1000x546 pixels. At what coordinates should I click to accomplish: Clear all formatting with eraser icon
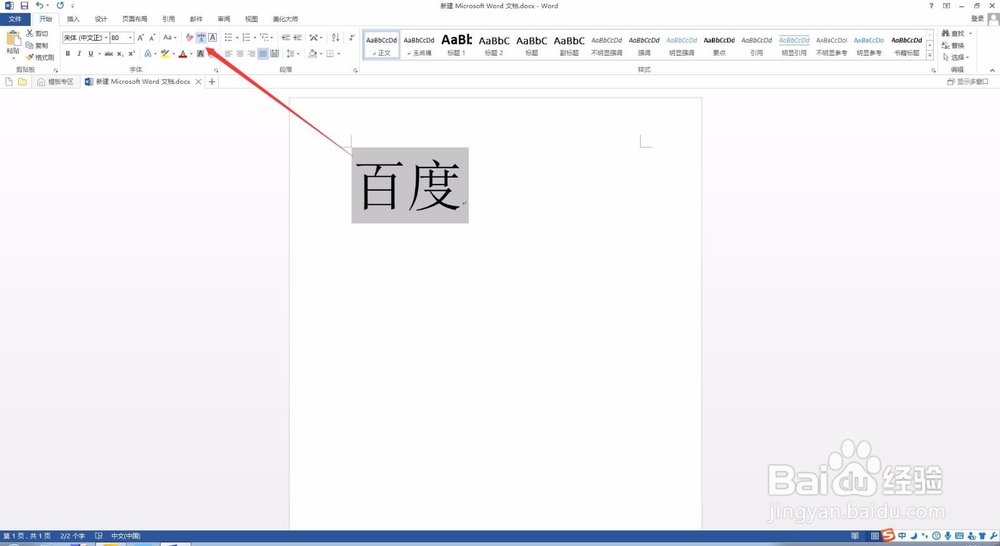point(189,38)
